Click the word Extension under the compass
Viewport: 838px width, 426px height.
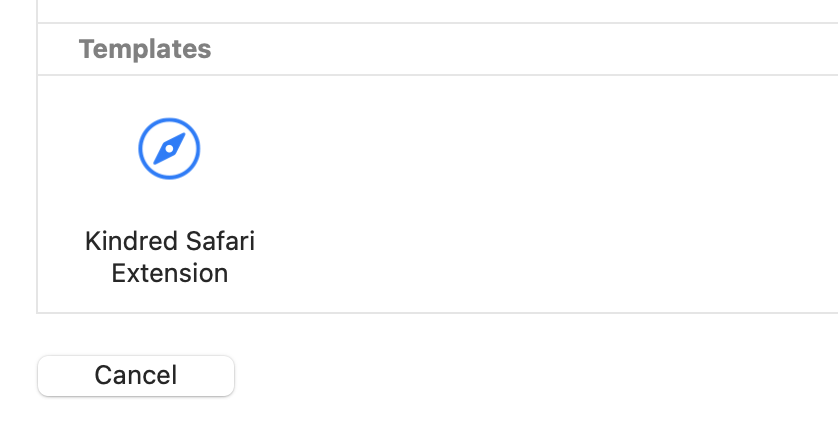170,273
